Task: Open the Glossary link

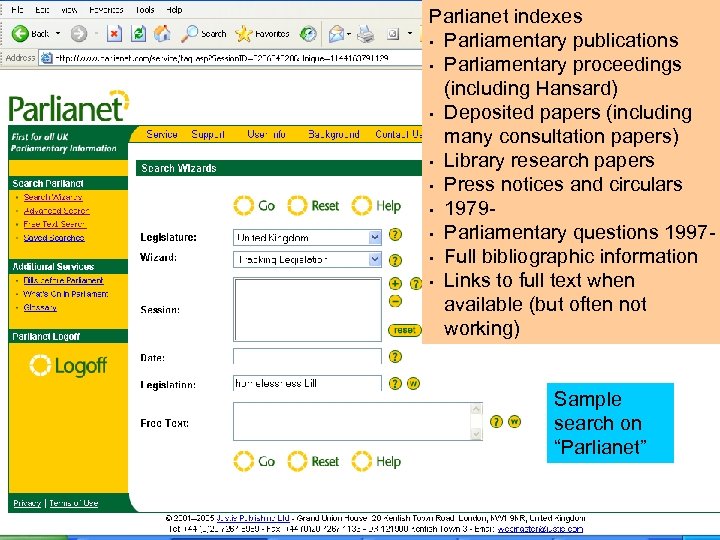Action: [40, 308]
